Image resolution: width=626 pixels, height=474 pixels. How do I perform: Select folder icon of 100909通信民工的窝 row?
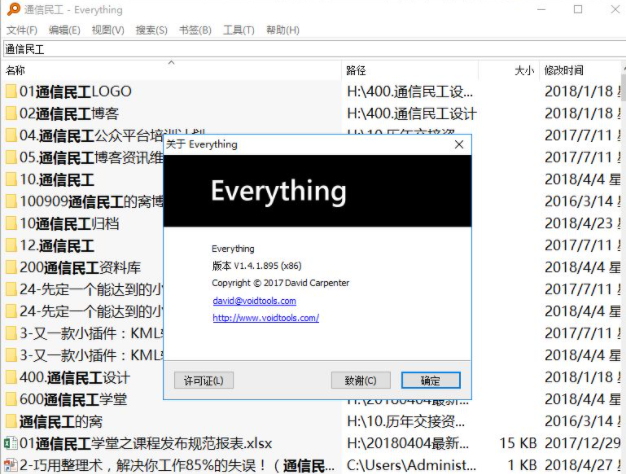(11, 201)
